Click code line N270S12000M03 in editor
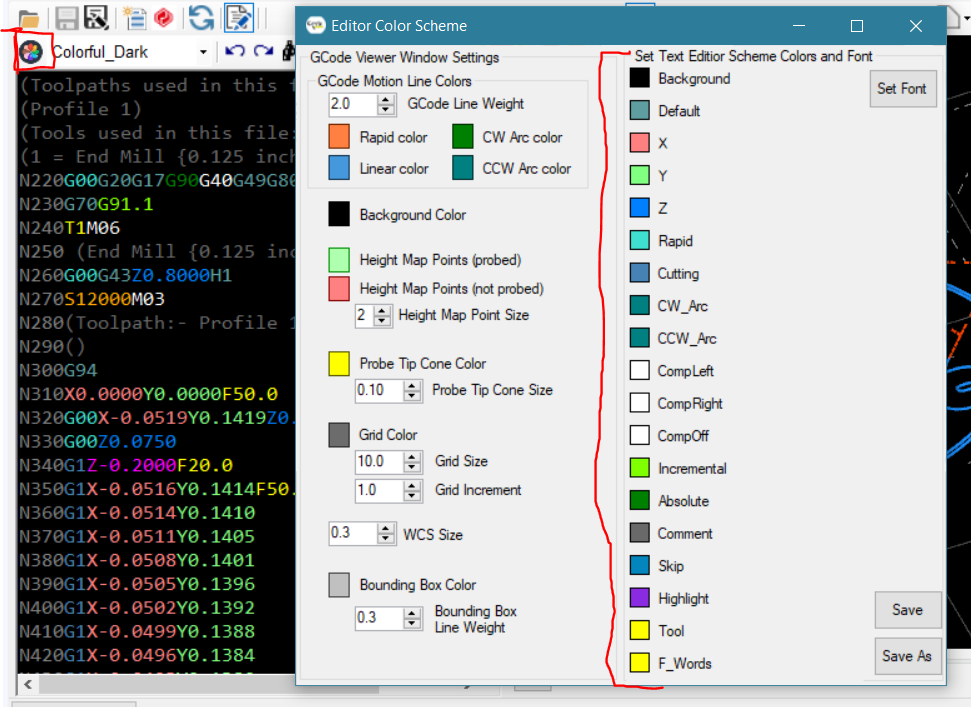Image resolution: width=971 pixels, height=707 pixels. pos(92,299)
